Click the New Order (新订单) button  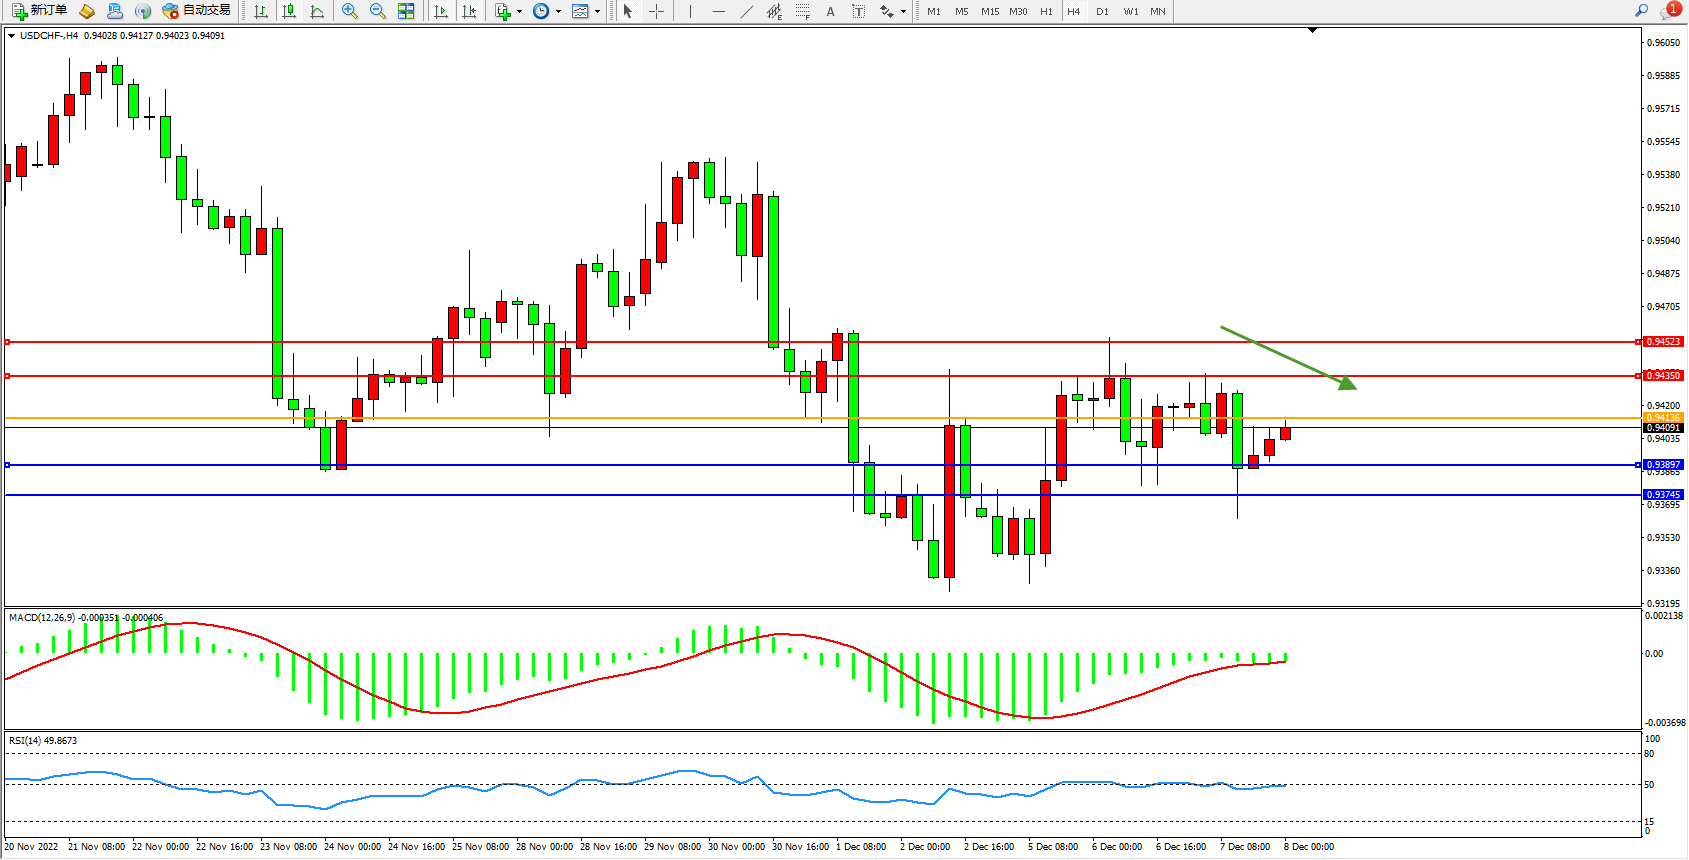[40, 11]
